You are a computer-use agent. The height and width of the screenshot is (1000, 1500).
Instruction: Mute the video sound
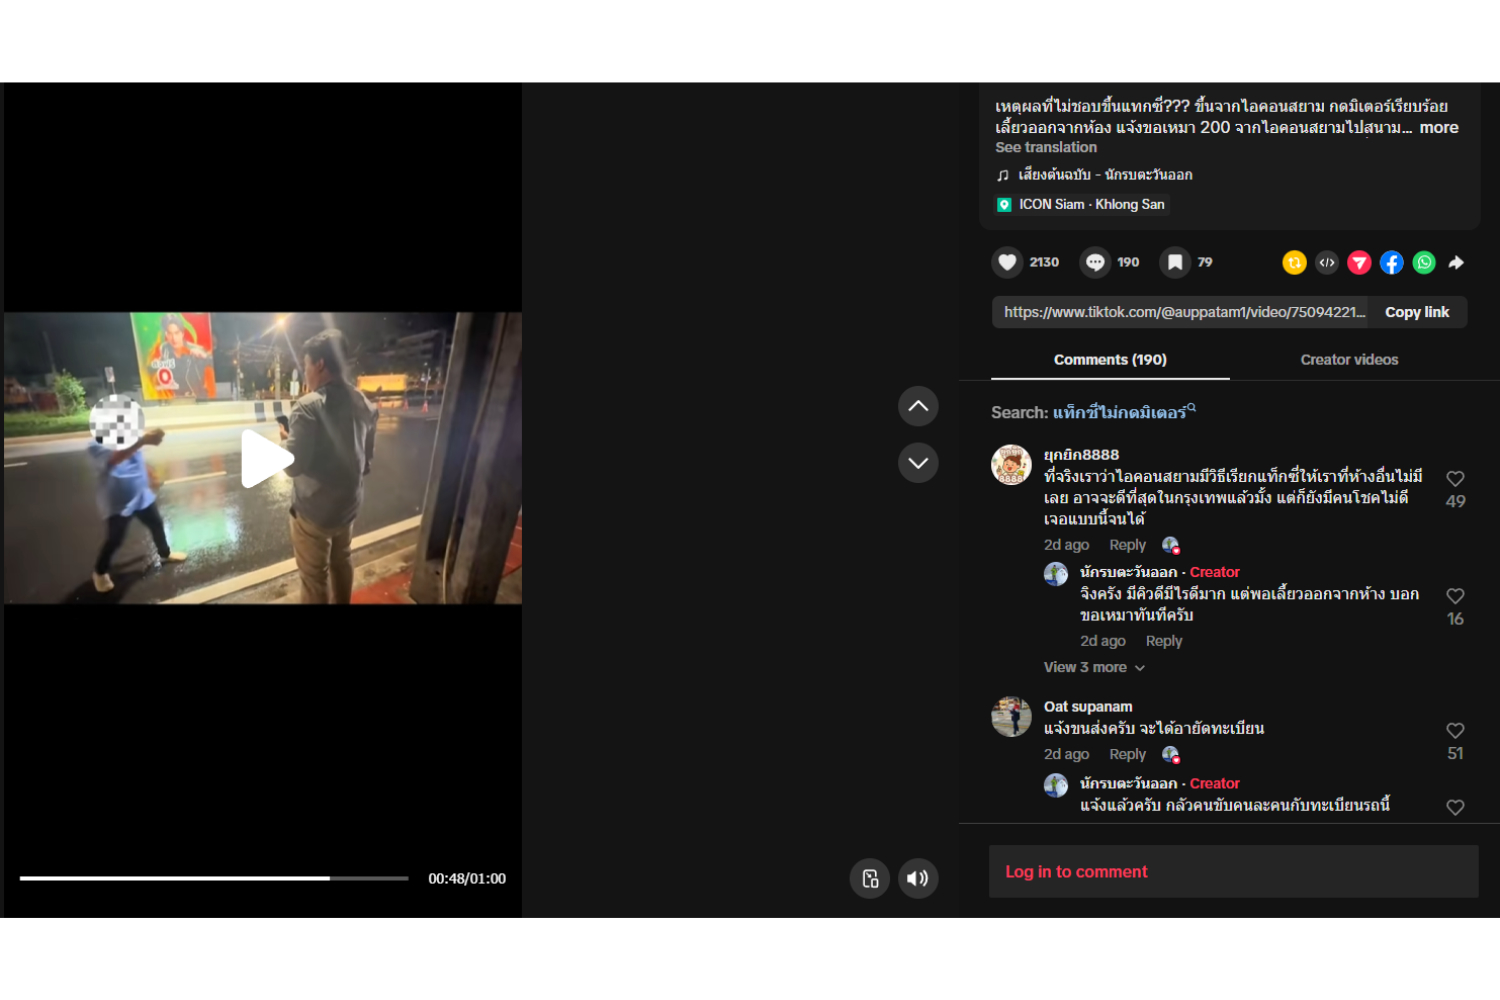917,878
